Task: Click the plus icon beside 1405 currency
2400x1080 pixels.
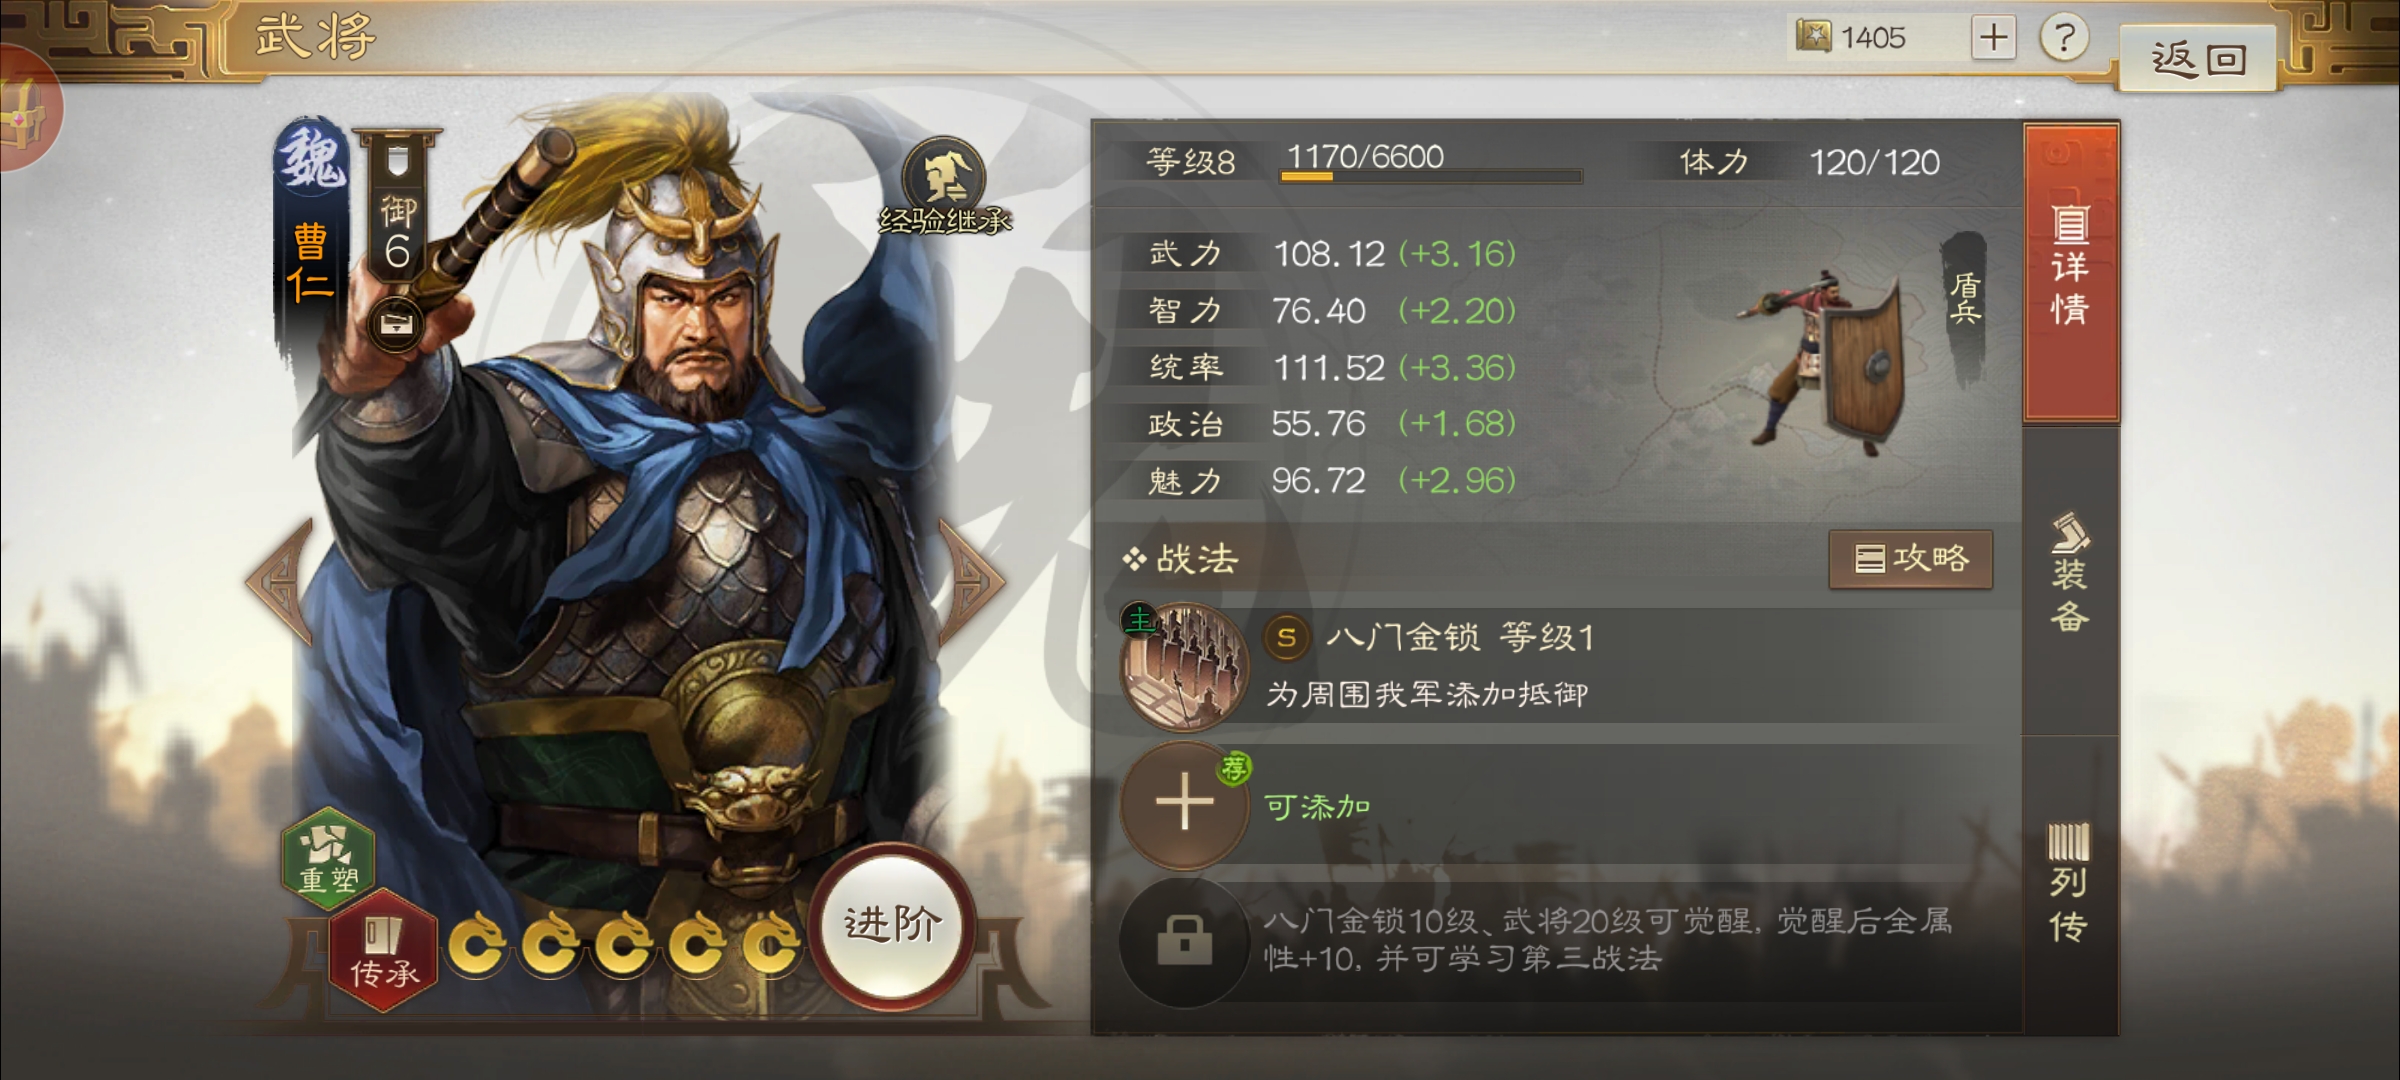Action: (x=1993, y=38)
